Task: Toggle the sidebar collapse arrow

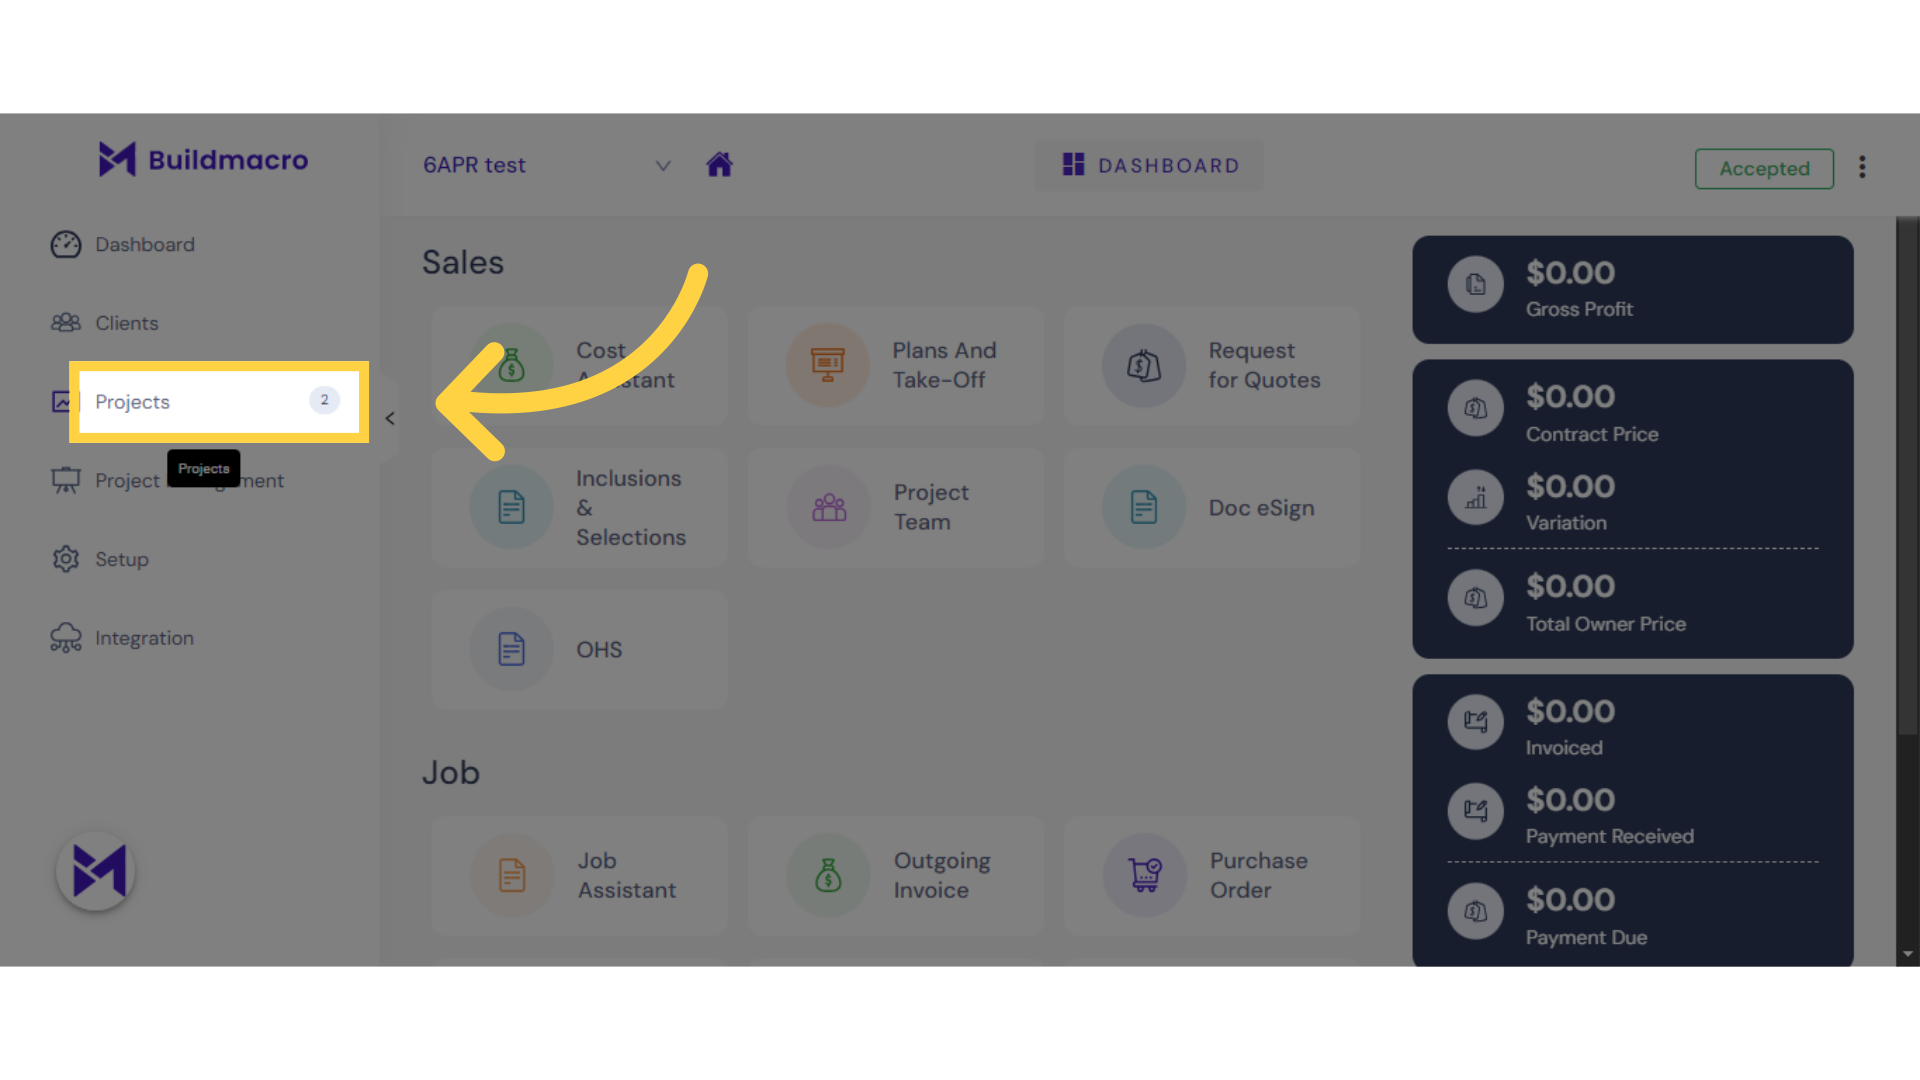Action: click(x=390, y=418)
